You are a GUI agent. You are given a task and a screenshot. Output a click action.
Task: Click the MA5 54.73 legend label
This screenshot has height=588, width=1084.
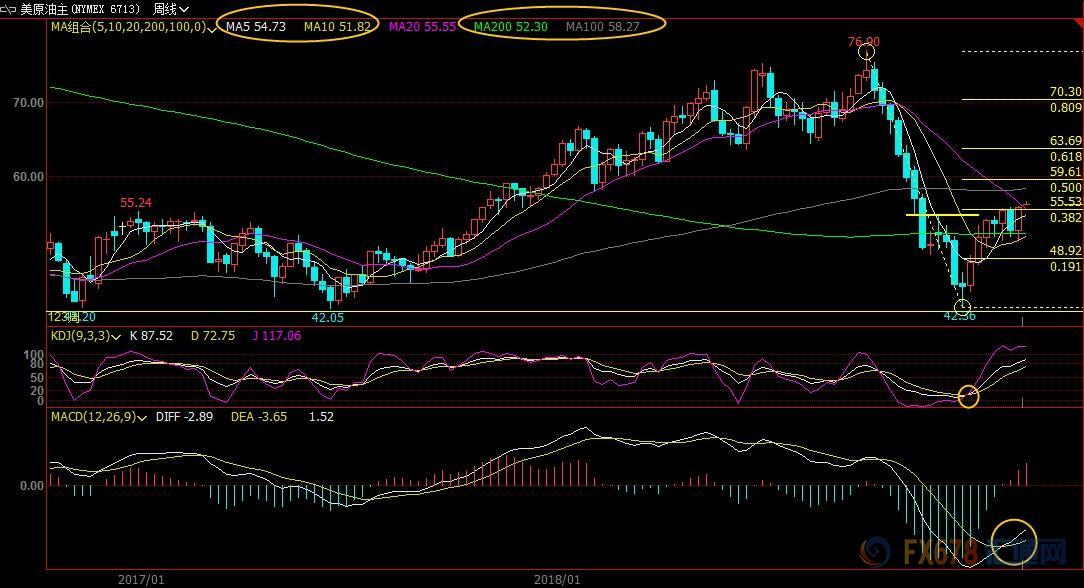tap(257, 27)
